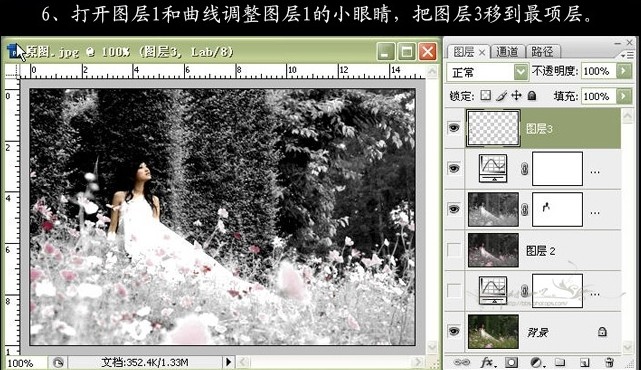Image resolution: width=641 pixels, height=370 pixels.
Task: Click the Layers panel scroll-up arrow
Action: [x=628, y=116]
